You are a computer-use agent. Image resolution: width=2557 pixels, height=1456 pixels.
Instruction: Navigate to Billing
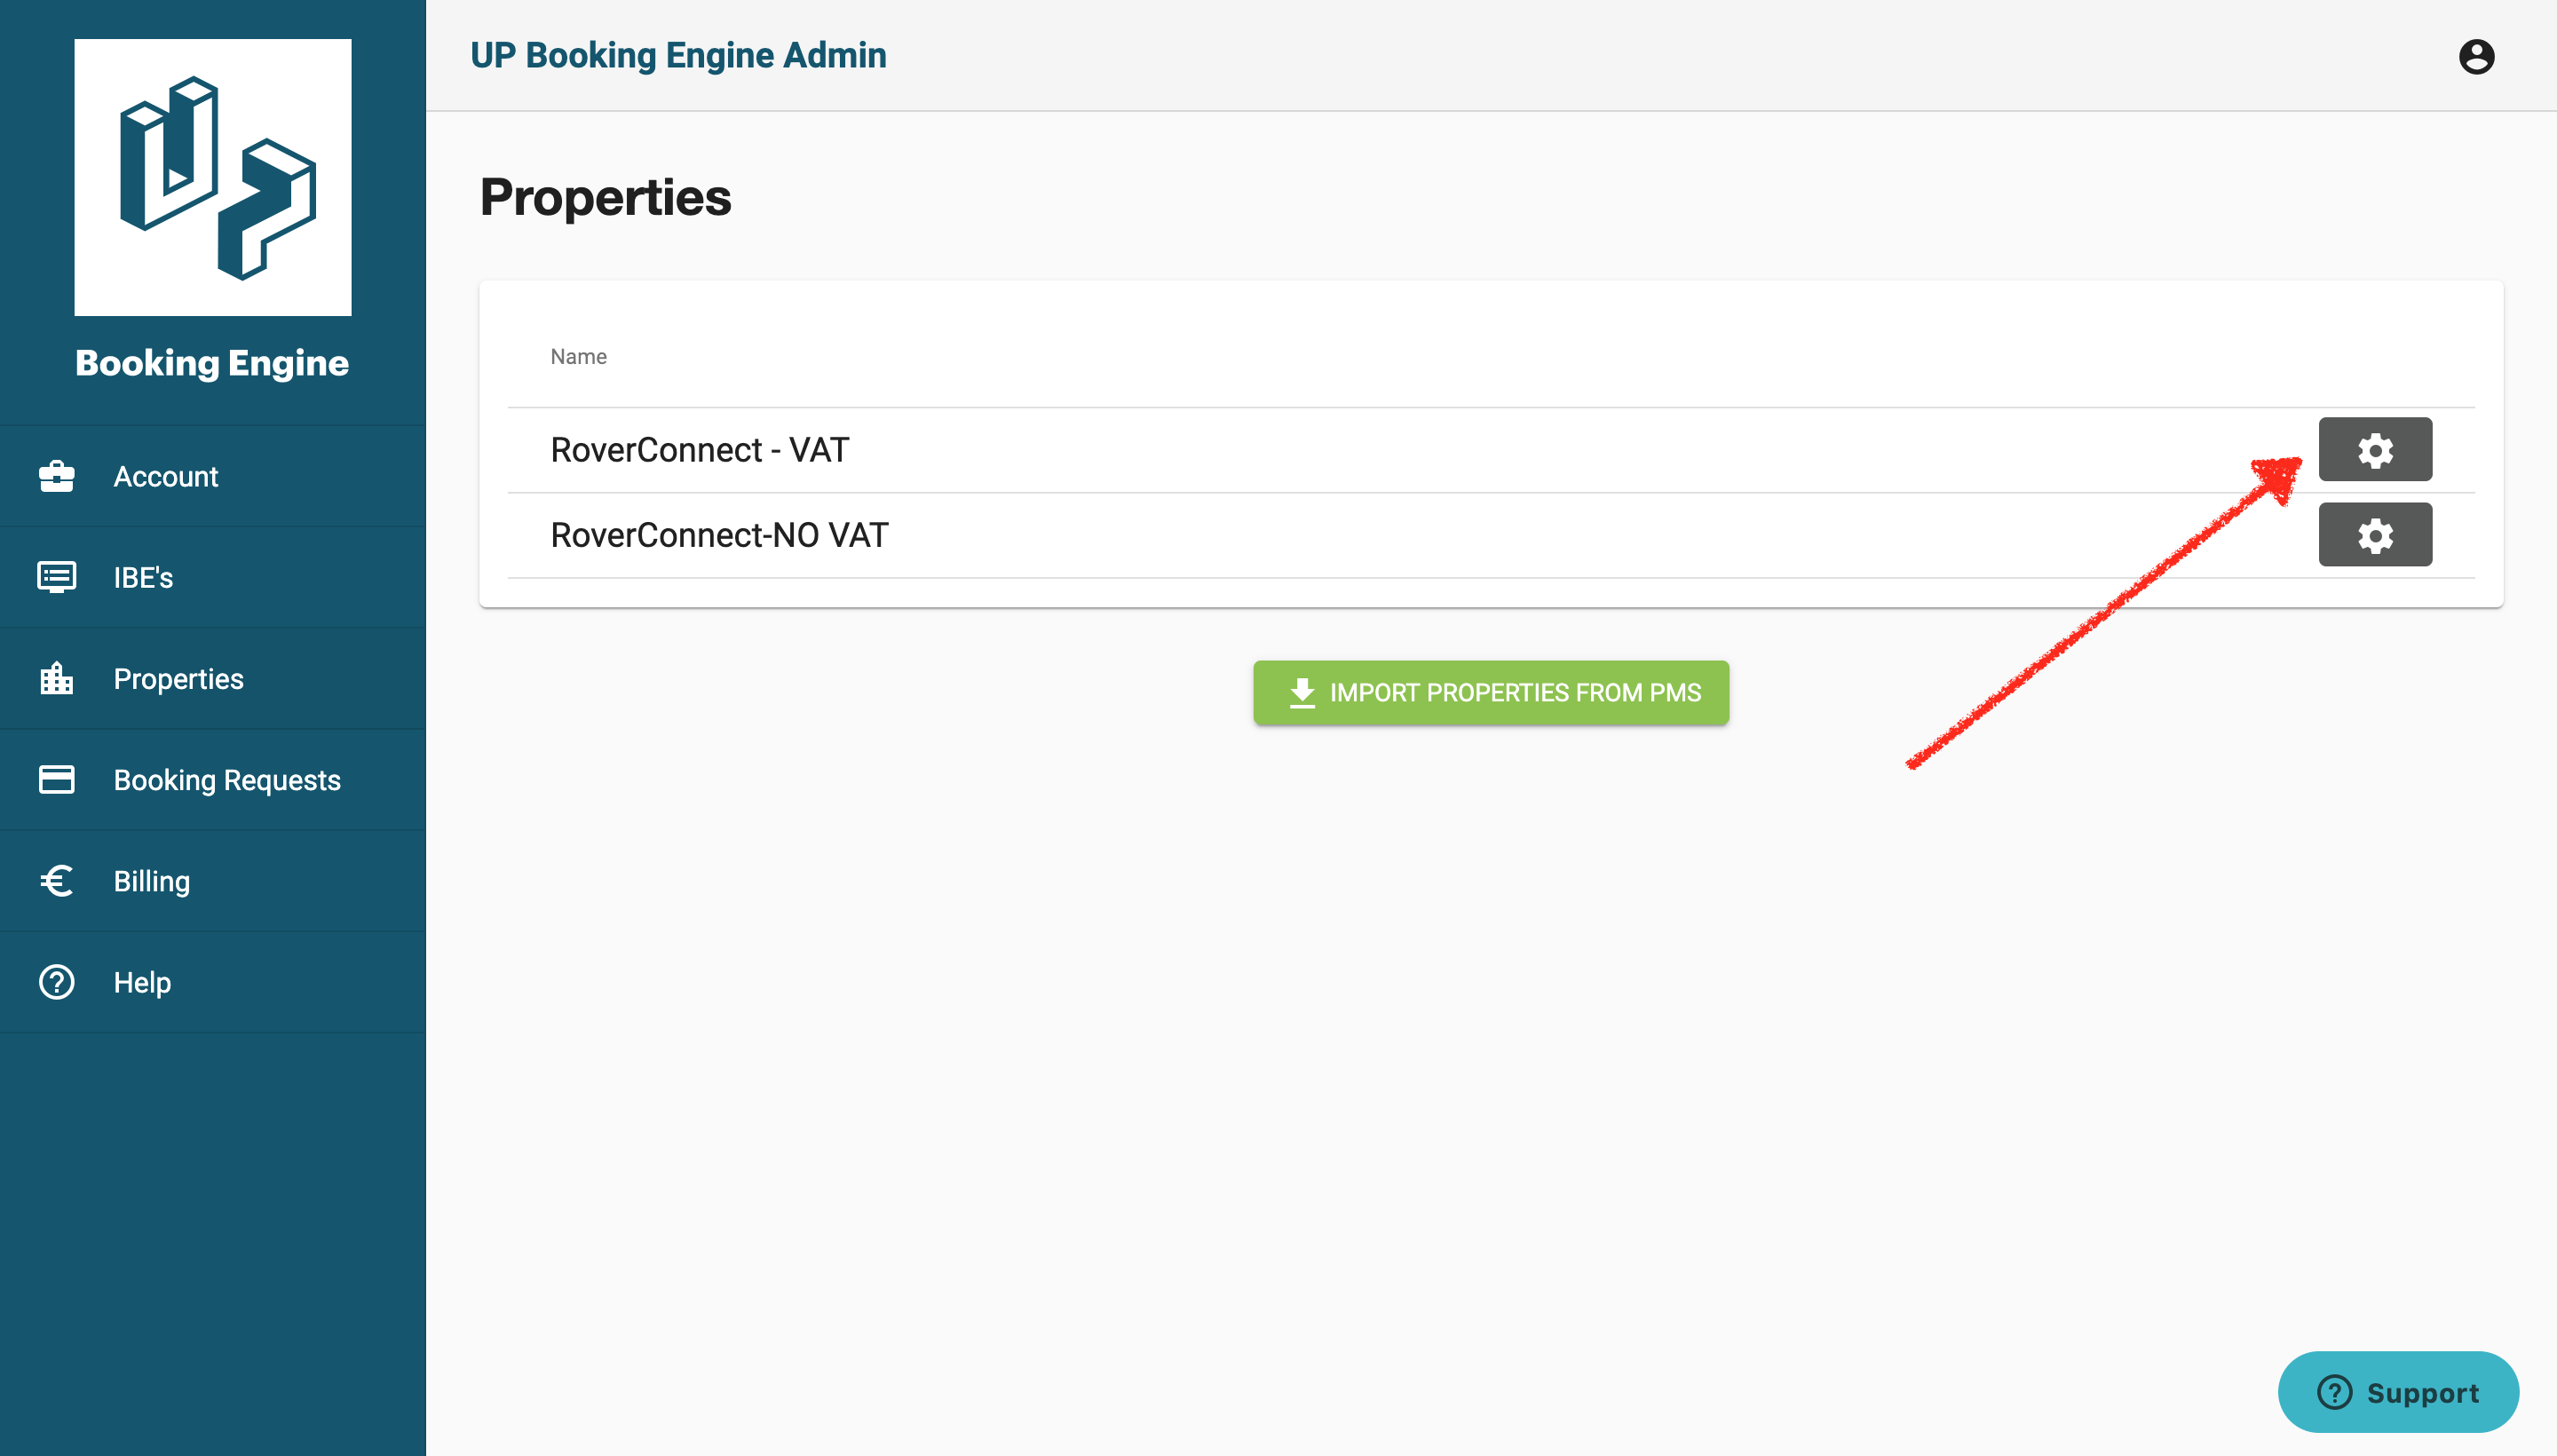[213, 881]
